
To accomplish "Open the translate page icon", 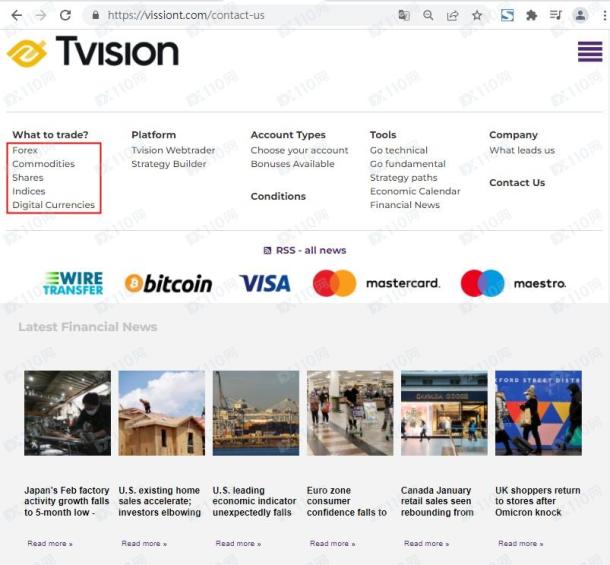I will pos(404,16).
